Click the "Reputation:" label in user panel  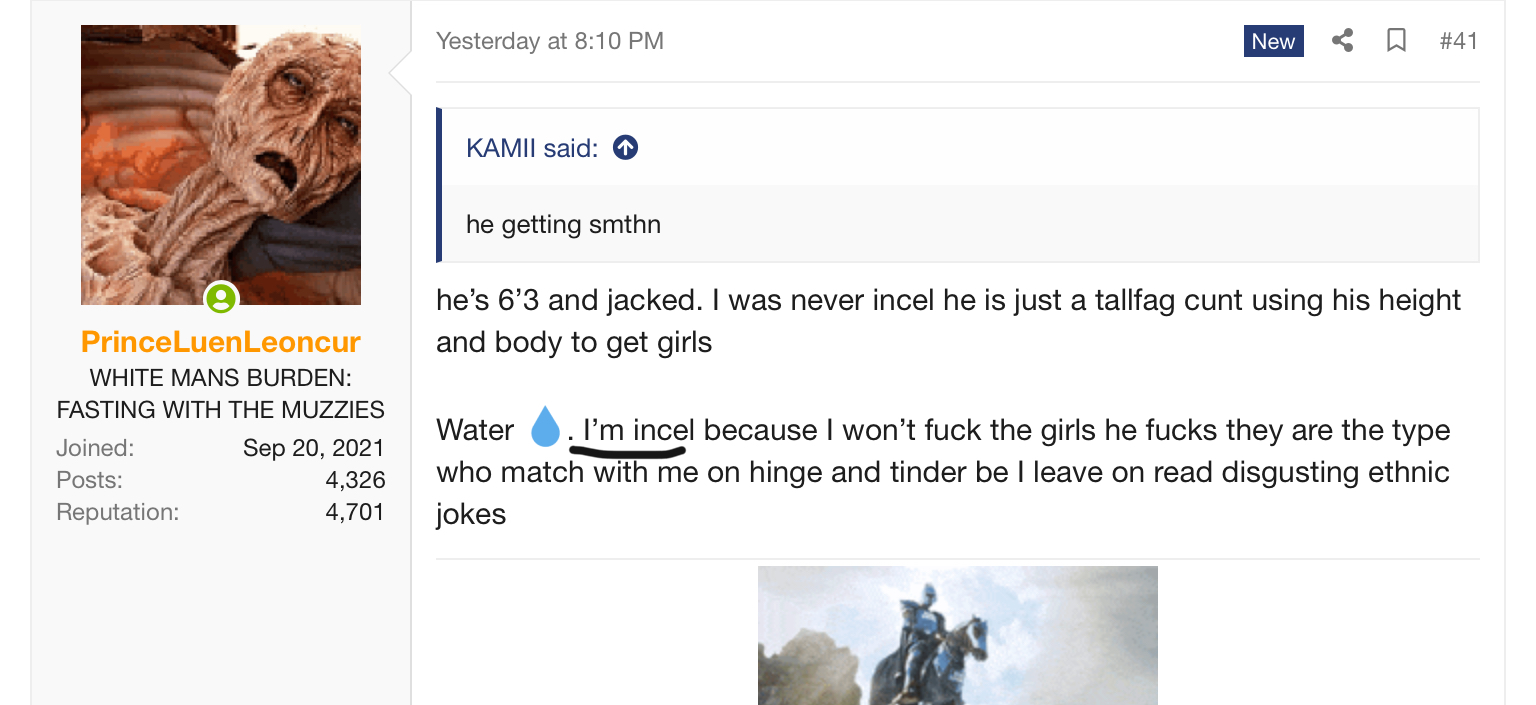click(x=118, y=513)
